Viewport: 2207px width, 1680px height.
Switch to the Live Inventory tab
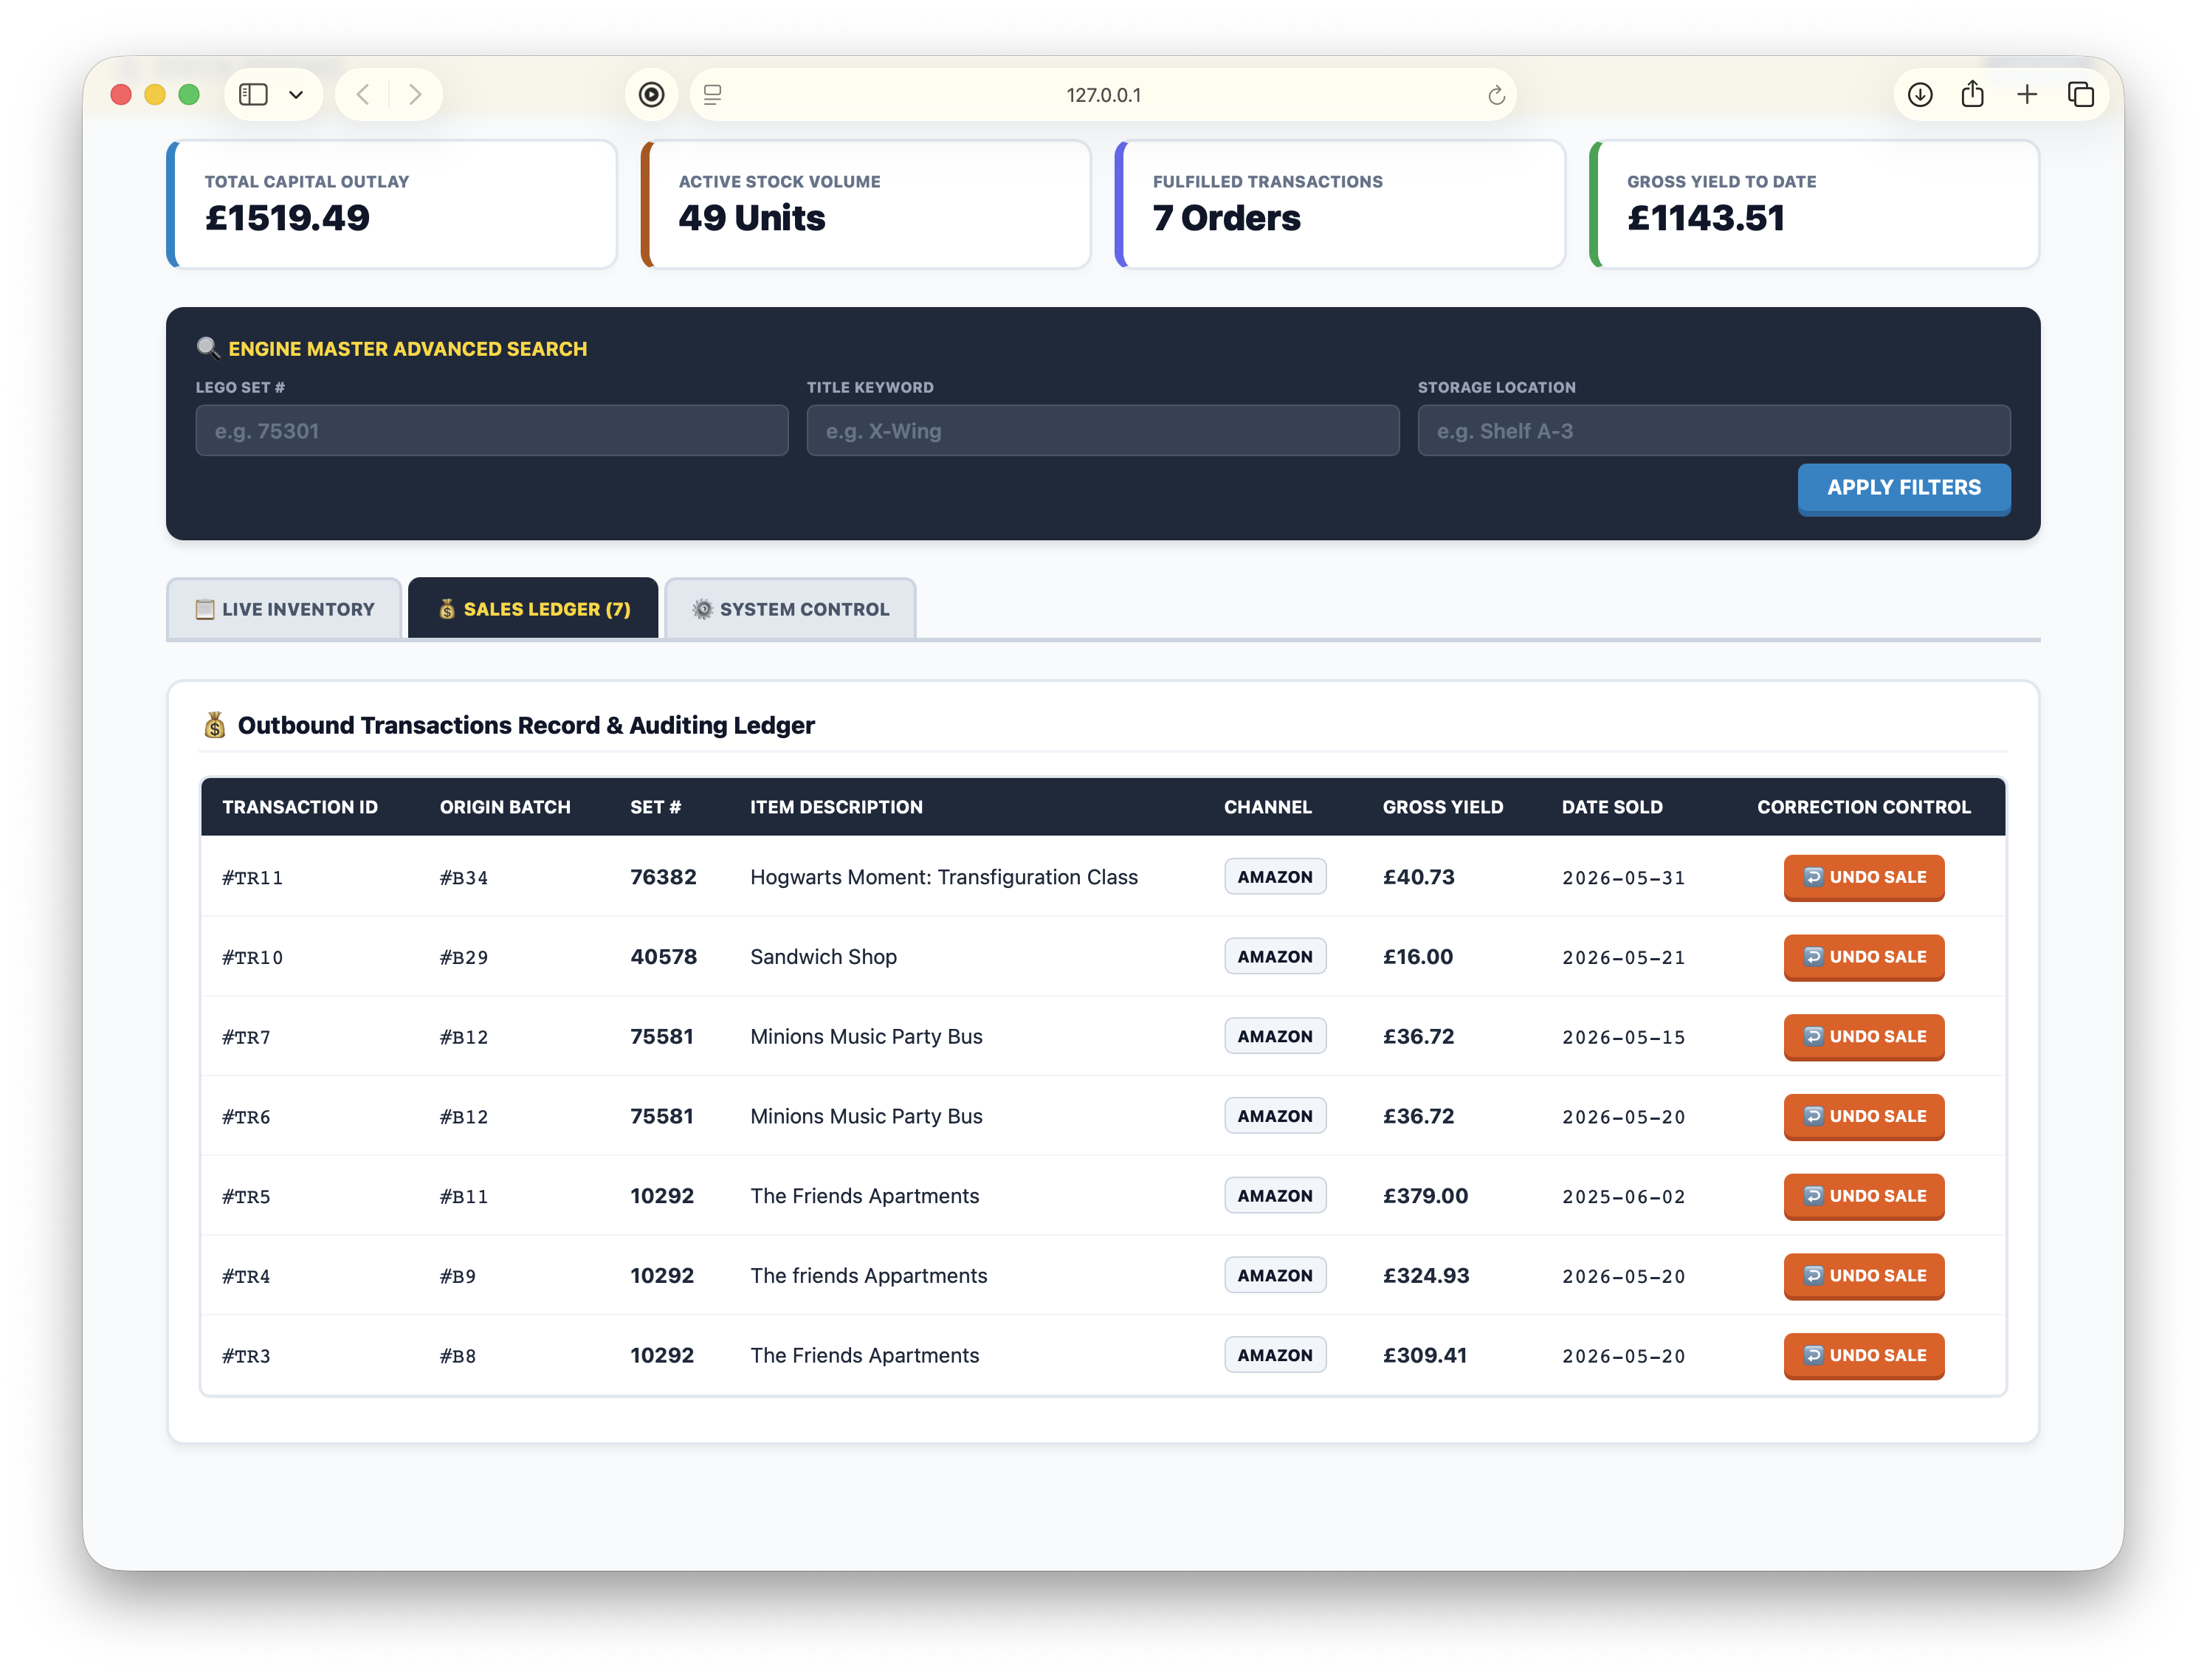point(285,609)
